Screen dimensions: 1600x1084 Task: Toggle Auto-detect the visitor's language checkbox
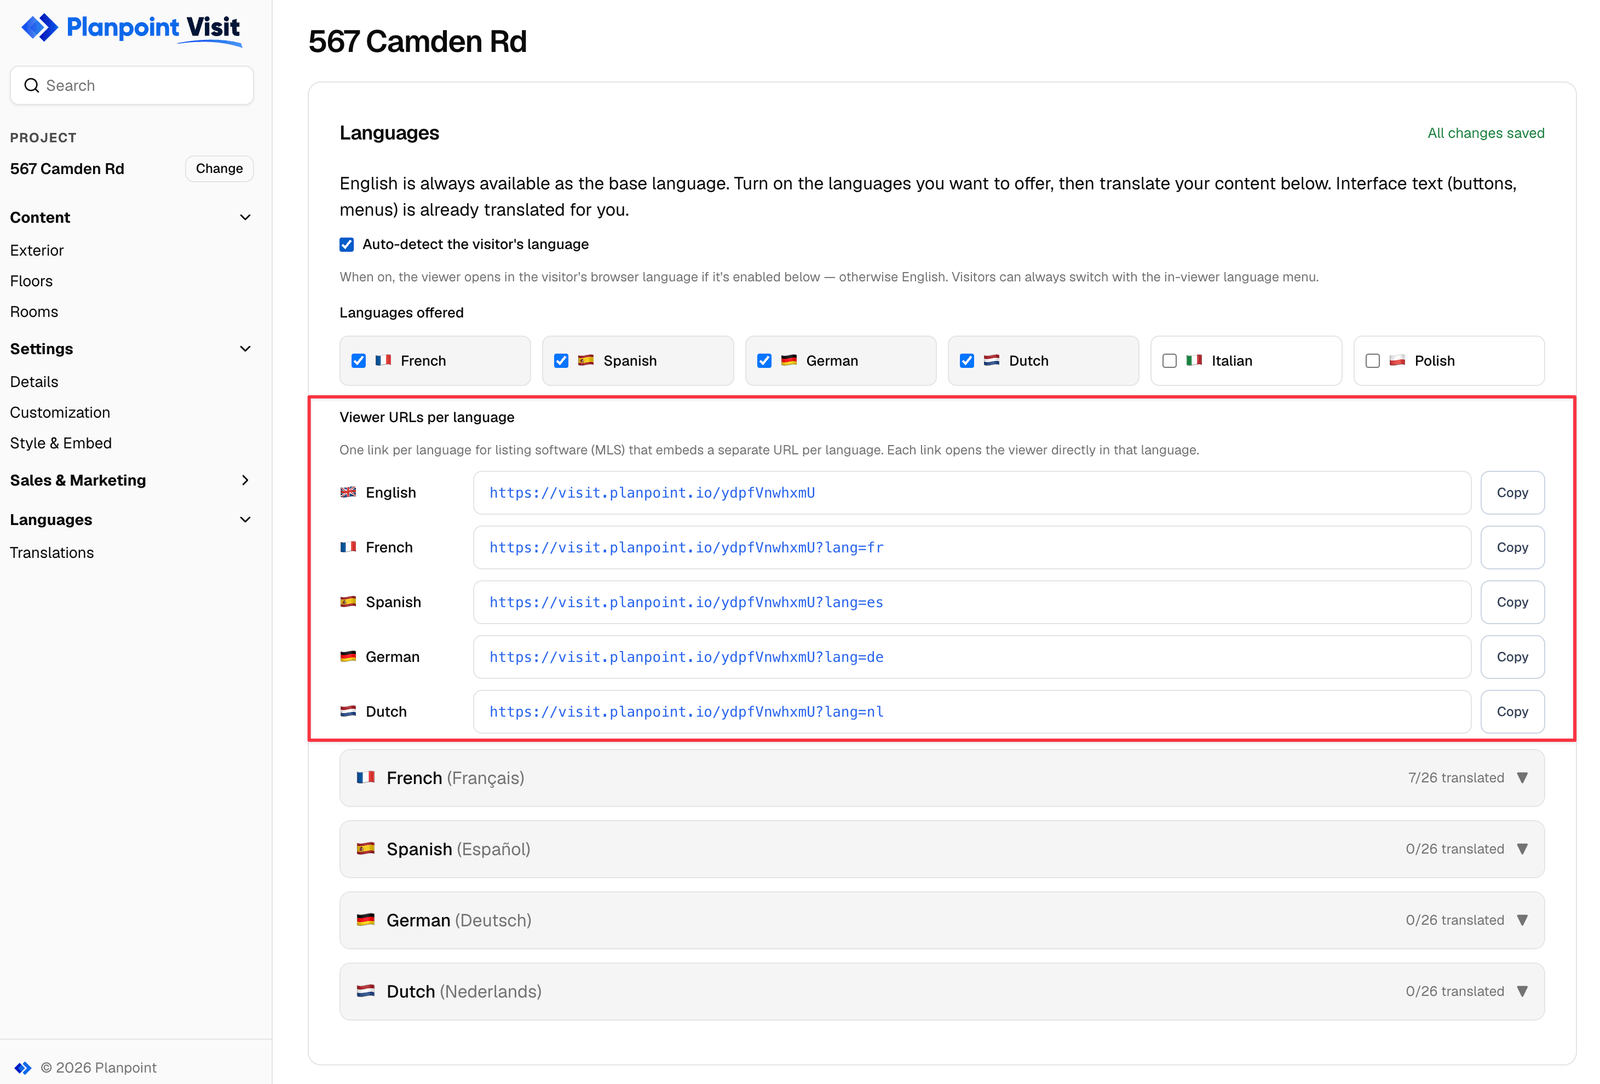pos(347,245)
